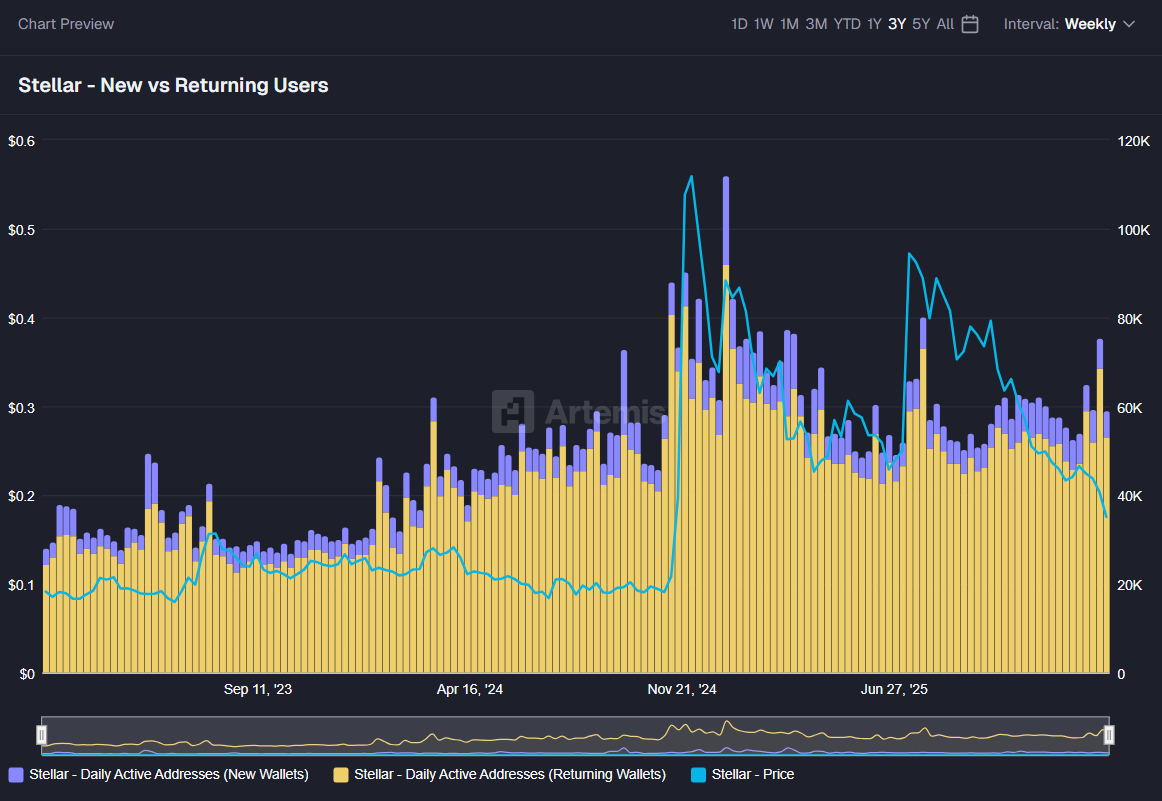Switch to the 3M range tab
Image resolution: width=1162 pixels, height=801 pixels.
point(814,23)
